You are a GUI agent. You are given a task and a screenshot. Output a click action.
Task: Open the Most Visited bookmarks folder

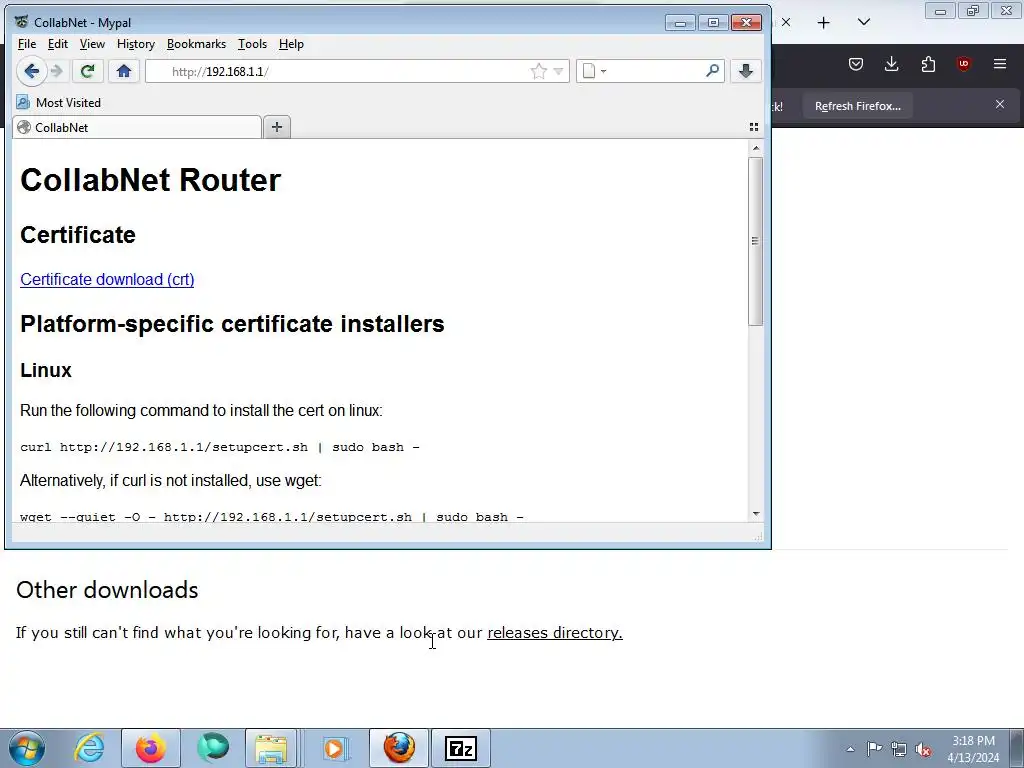click(59, 103)
